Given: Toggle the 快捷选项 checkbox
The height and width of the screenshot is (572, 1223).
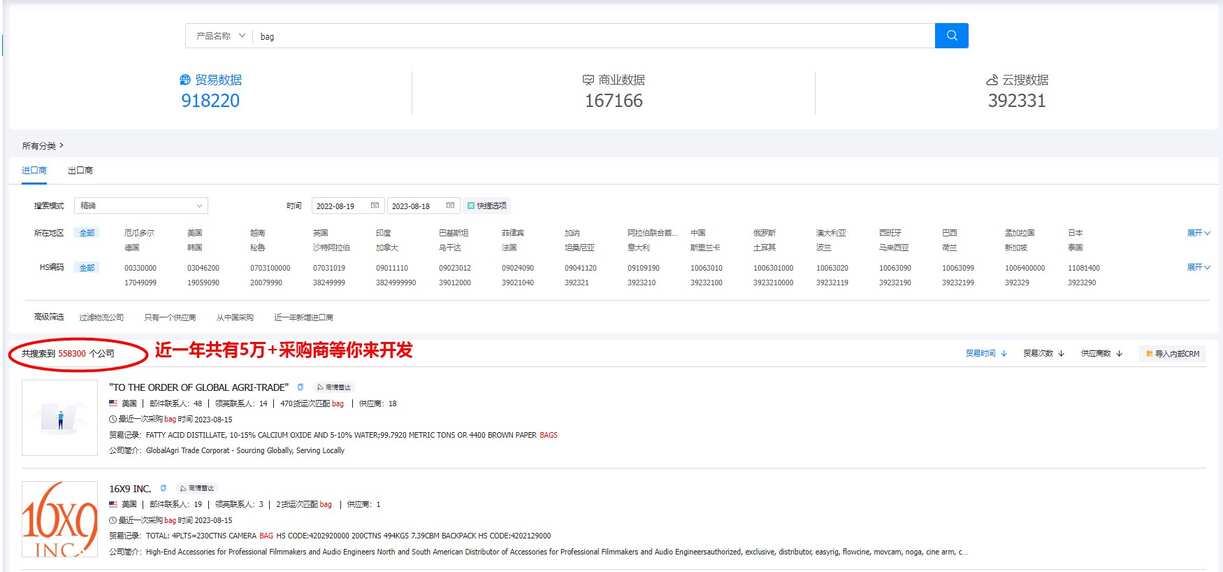Looking at the screenshot, I should coord(471,205).
